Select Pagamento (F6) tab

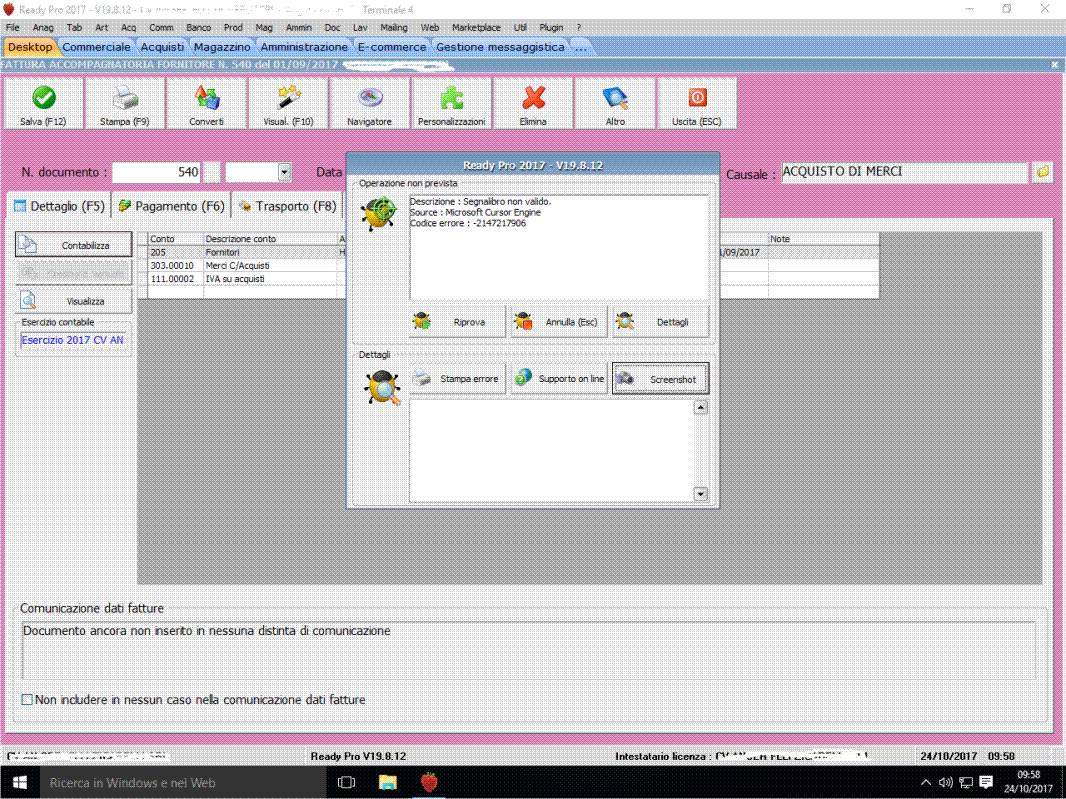coord(171,206)
